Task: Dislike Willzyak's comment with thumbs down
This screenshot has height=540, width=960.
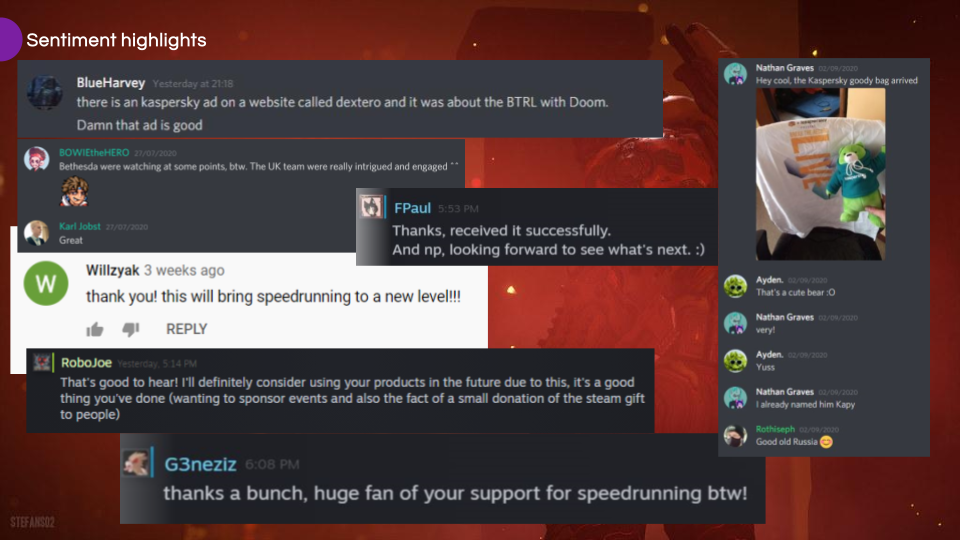Action: pos(131,329)
